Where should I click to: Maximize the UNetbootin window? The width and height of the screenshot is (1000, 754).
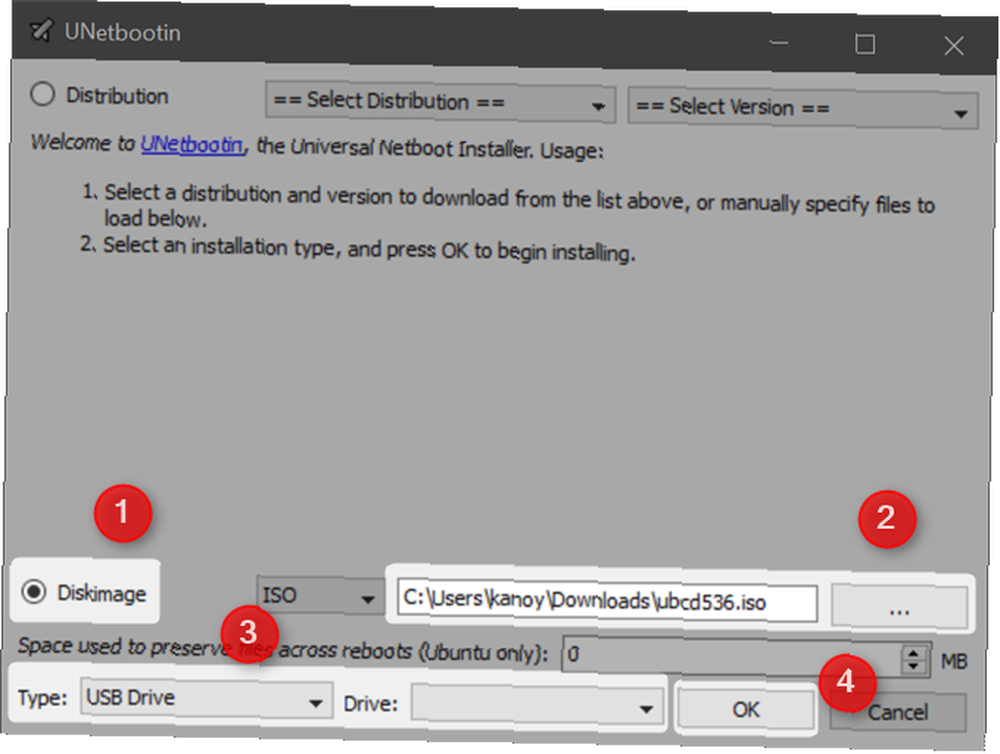pyautogui.click(x=865, y=44)
